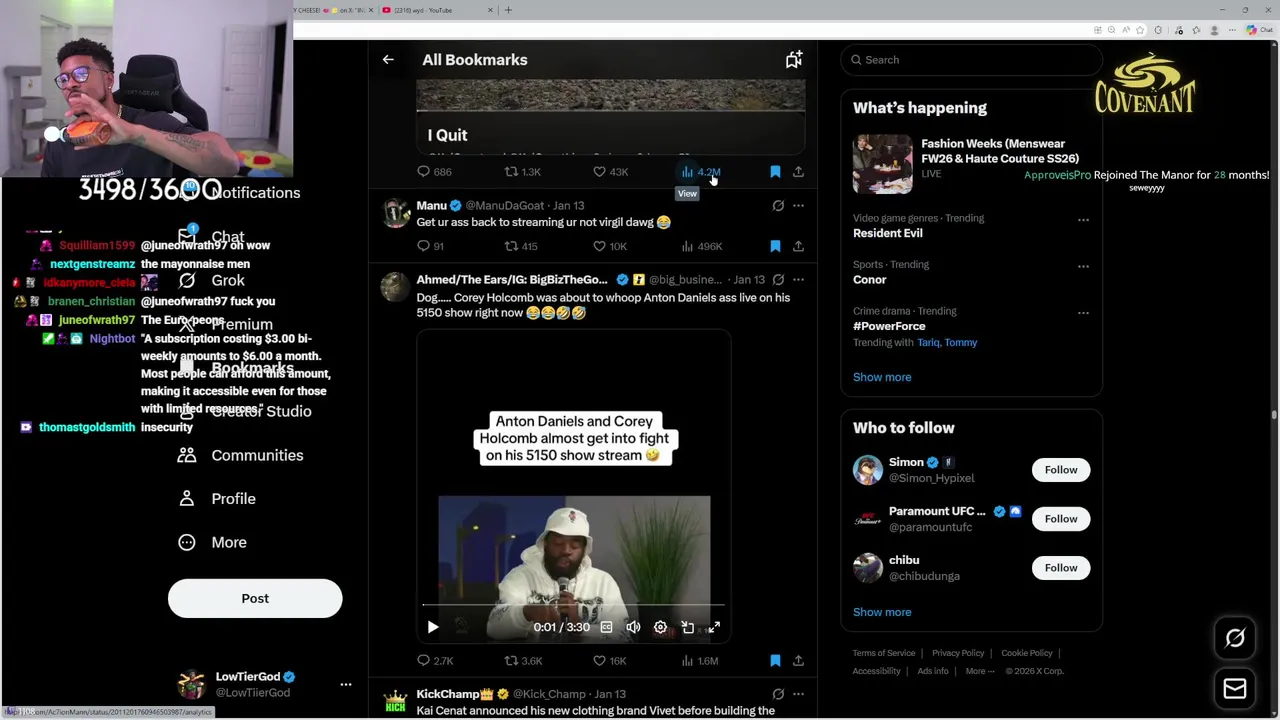Unbookmark Manu's post
The width and height of the screenshot is (1280, 720).
pos(775,246)
